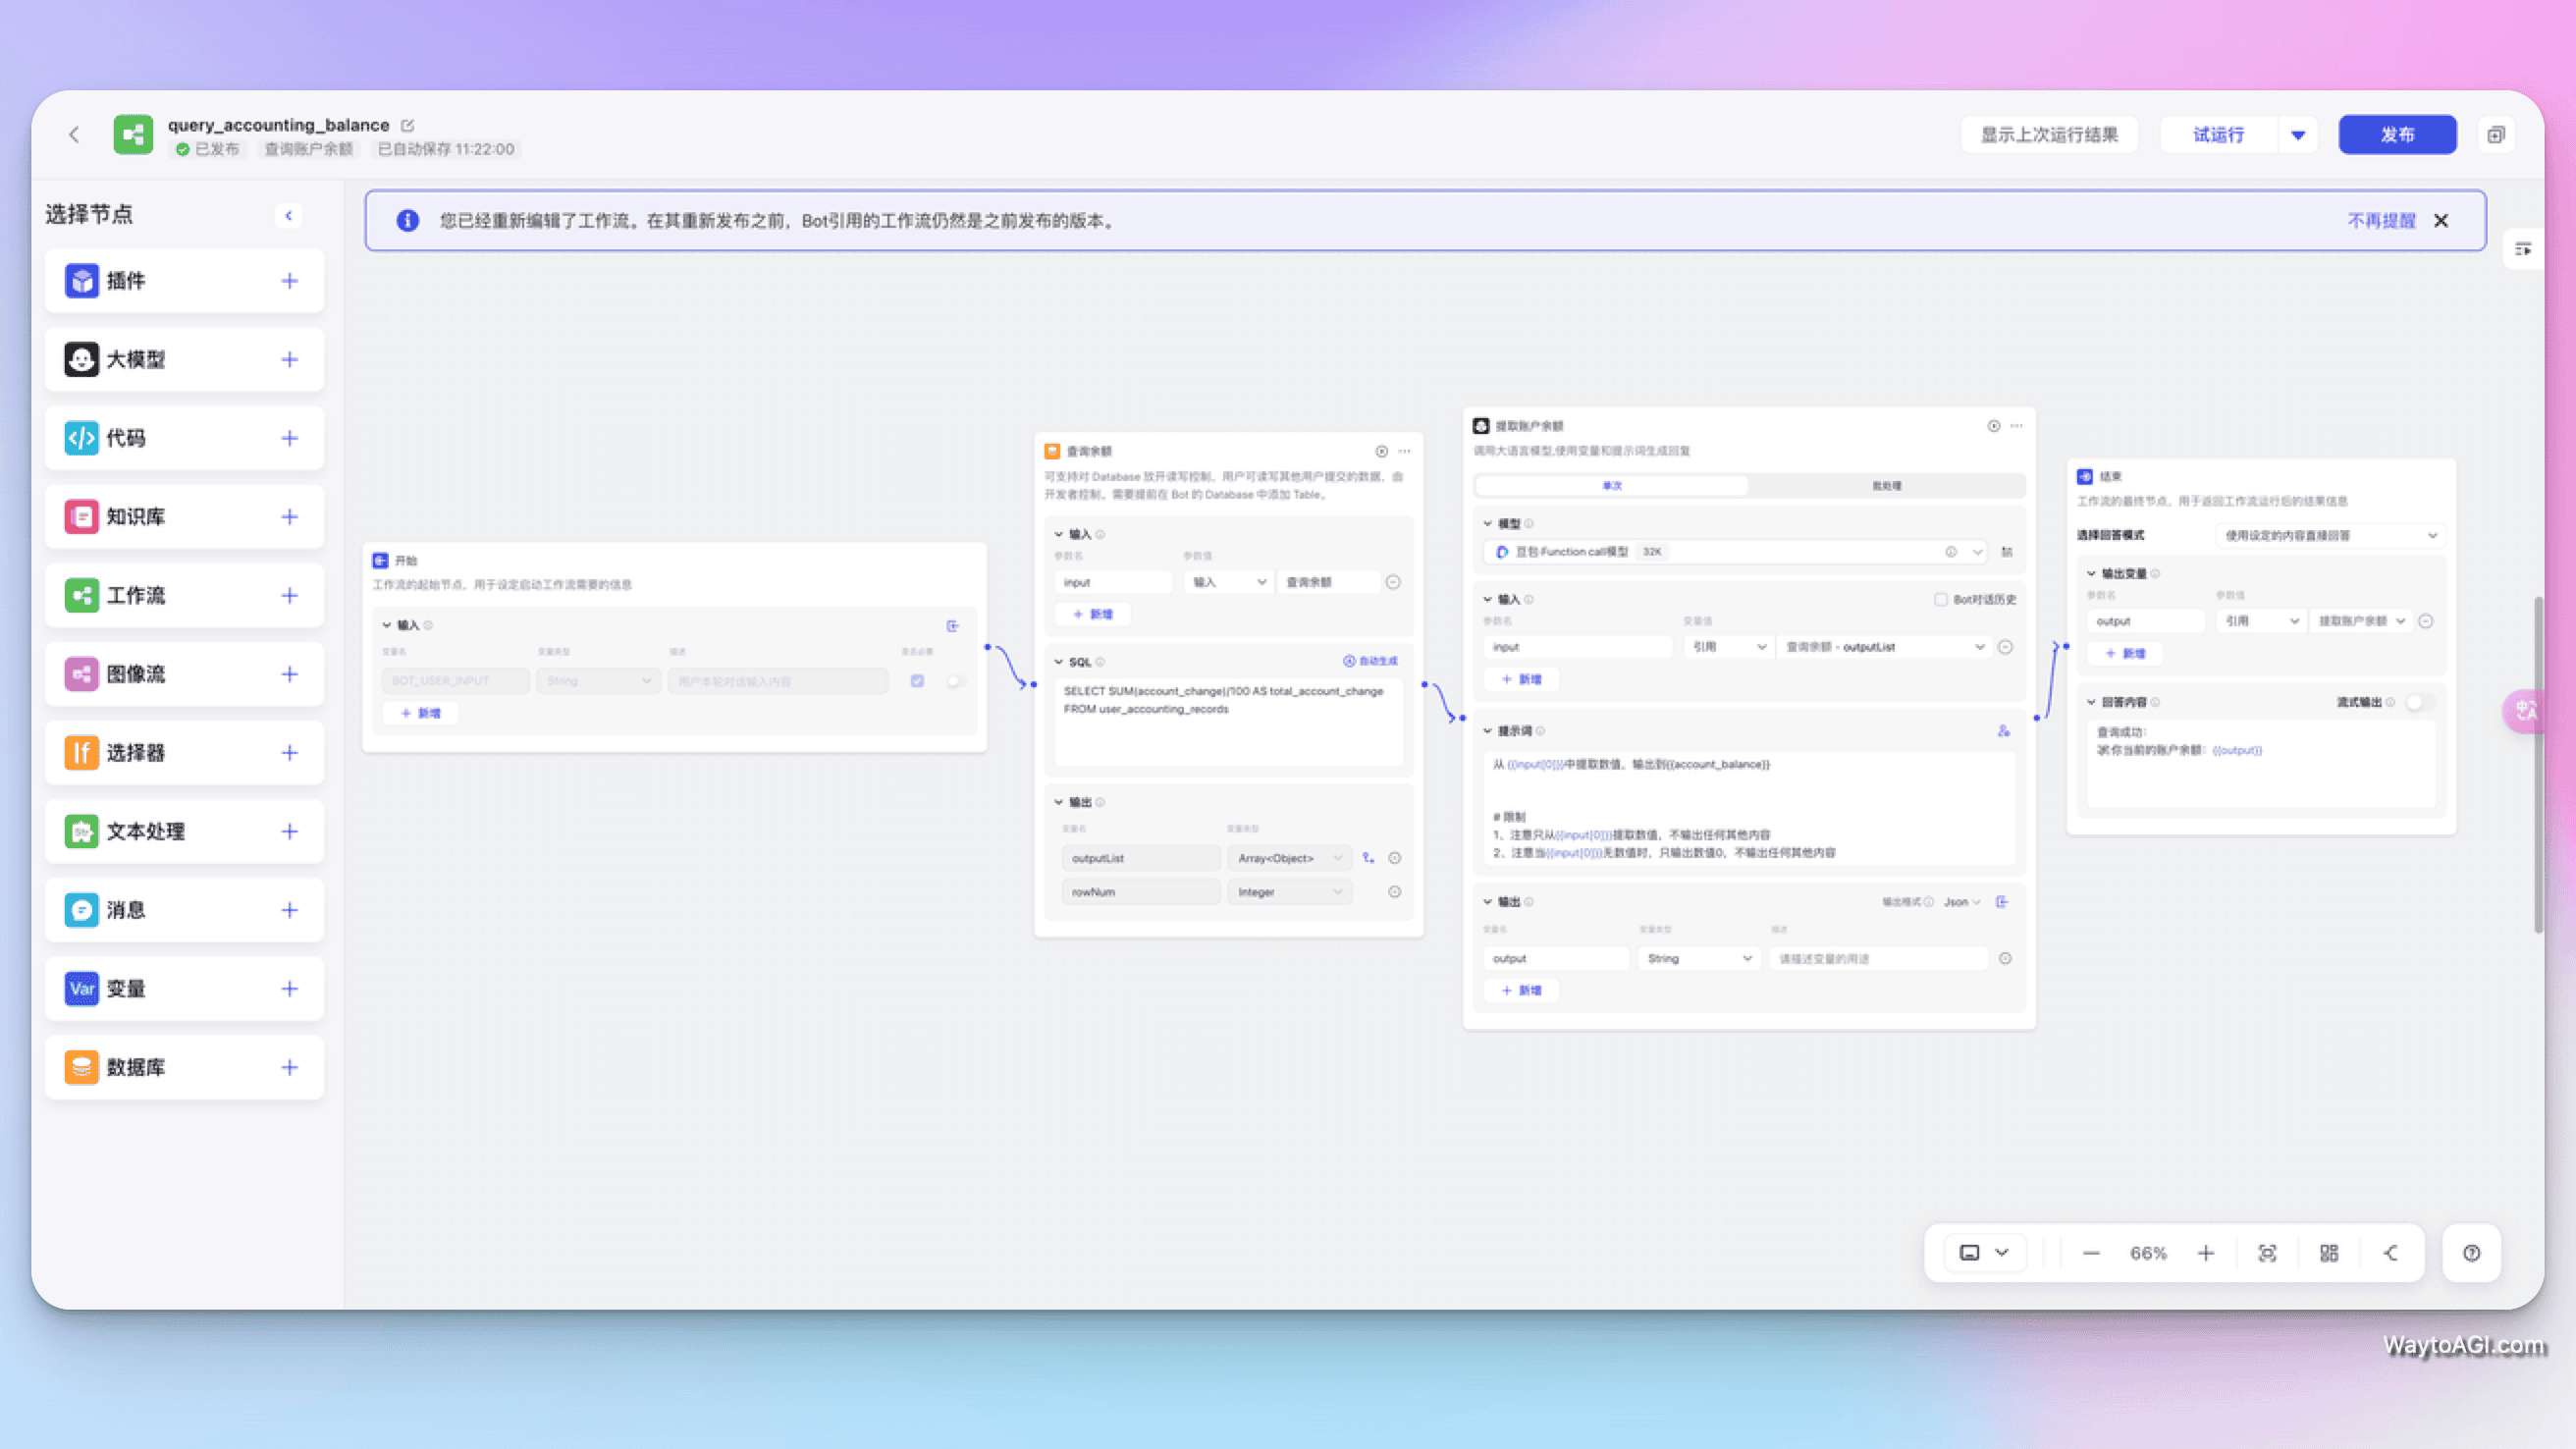Open the 试运行 dropdown arrow

pyautogui.click(x=2298, y=135)
